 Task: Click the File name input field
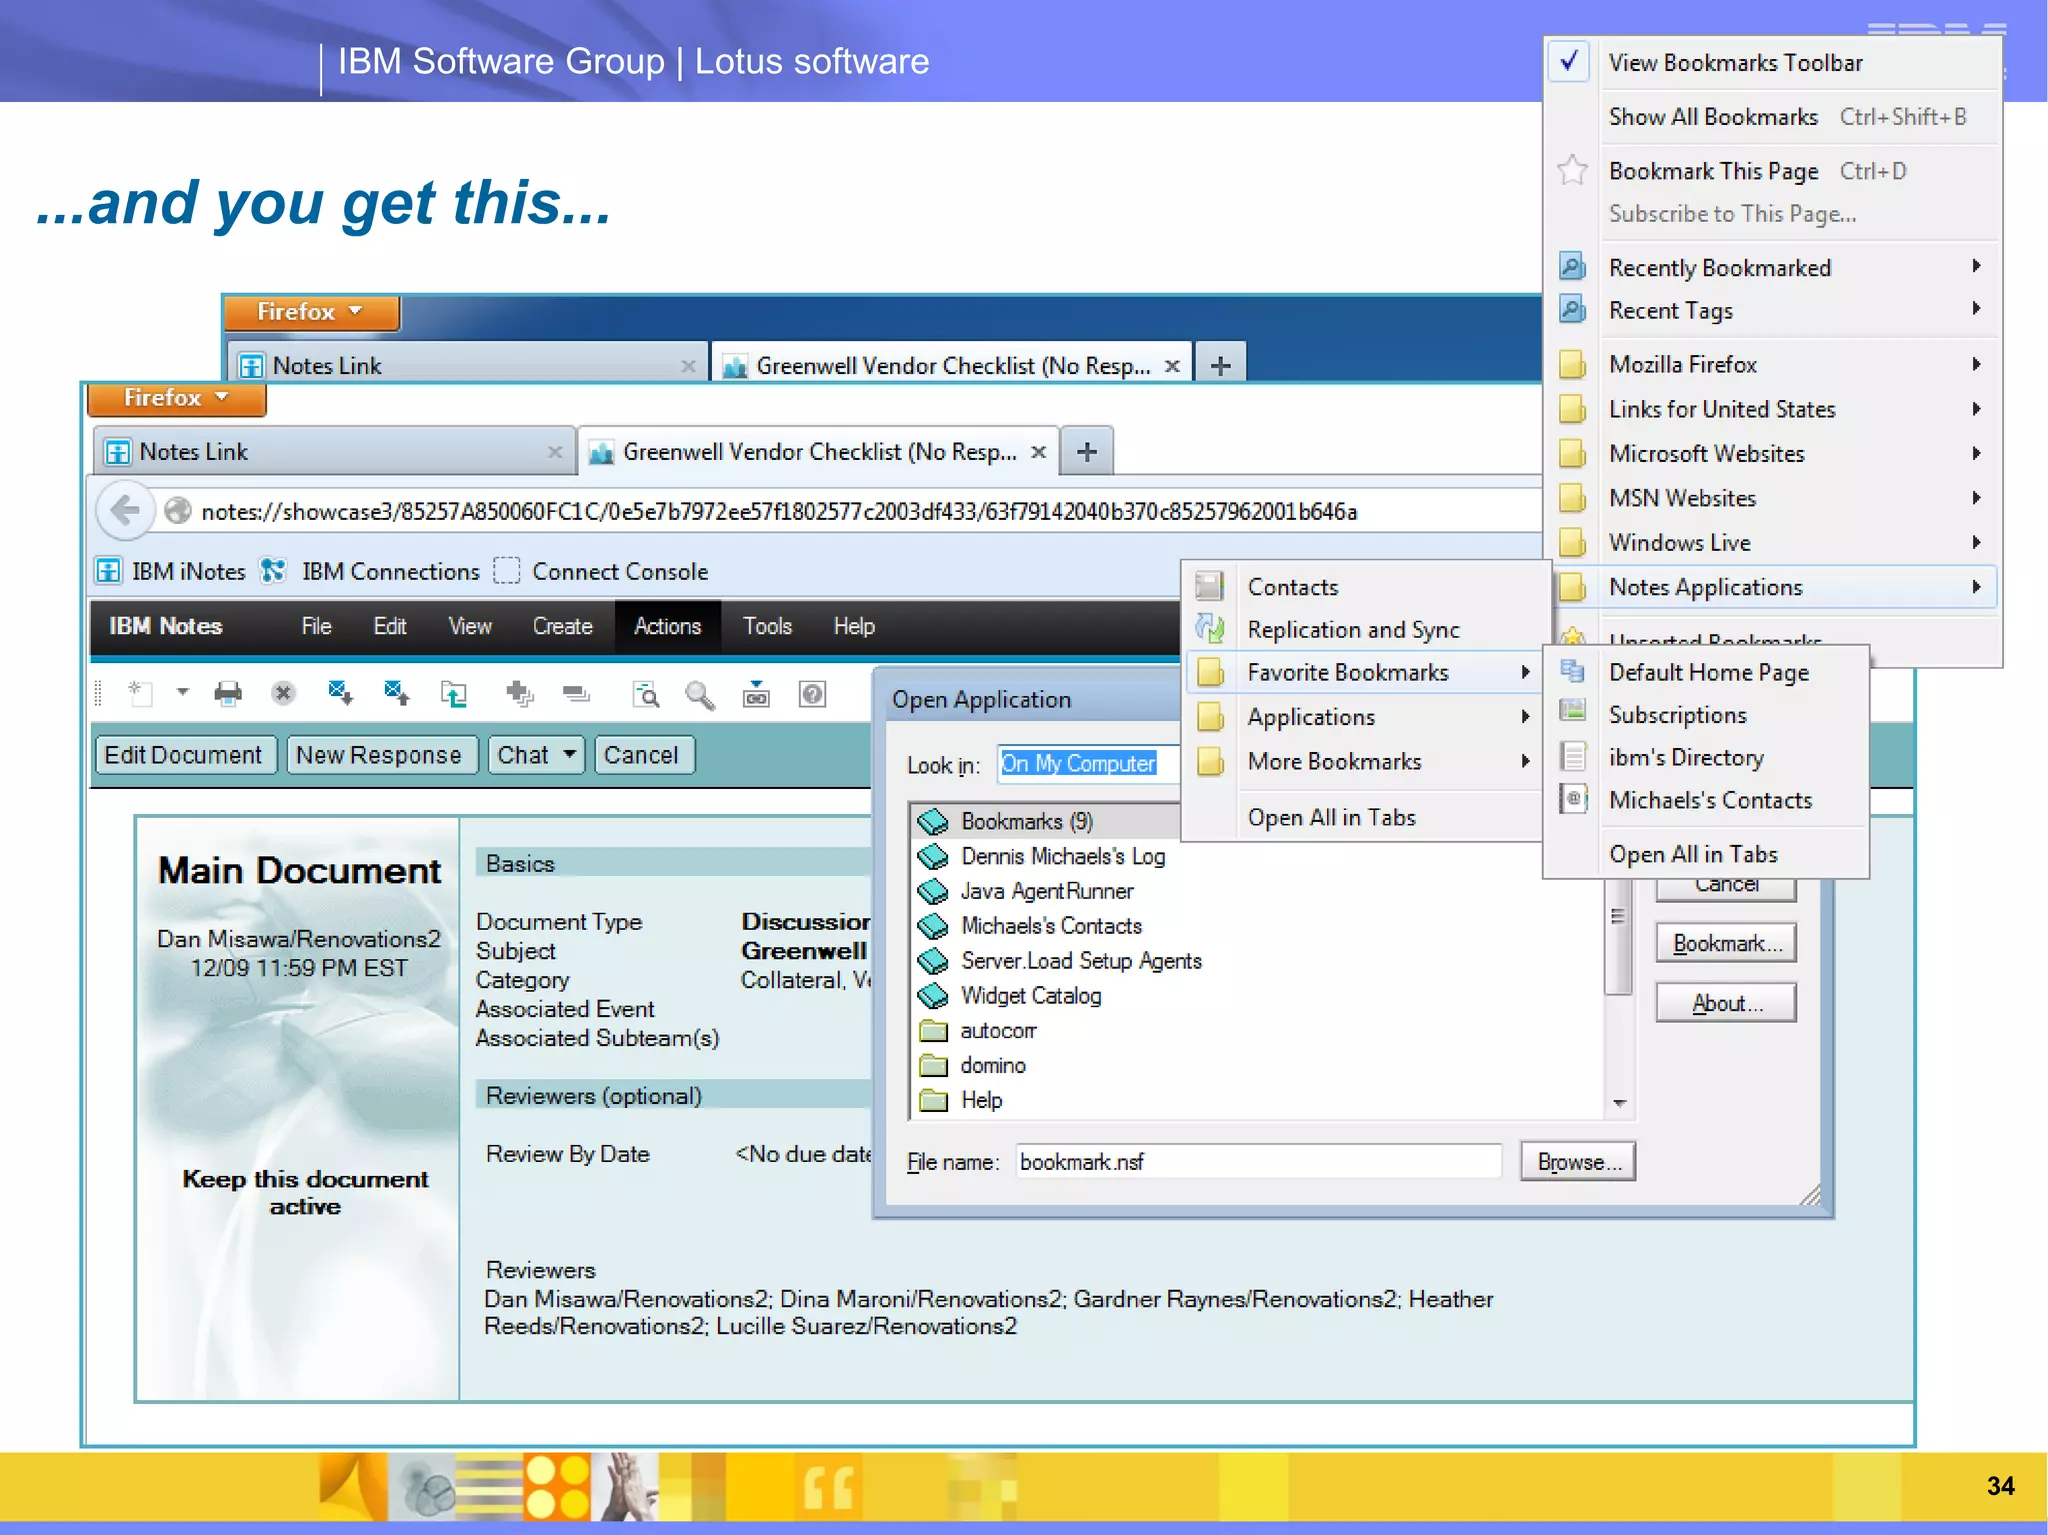pos(1259,1162)
